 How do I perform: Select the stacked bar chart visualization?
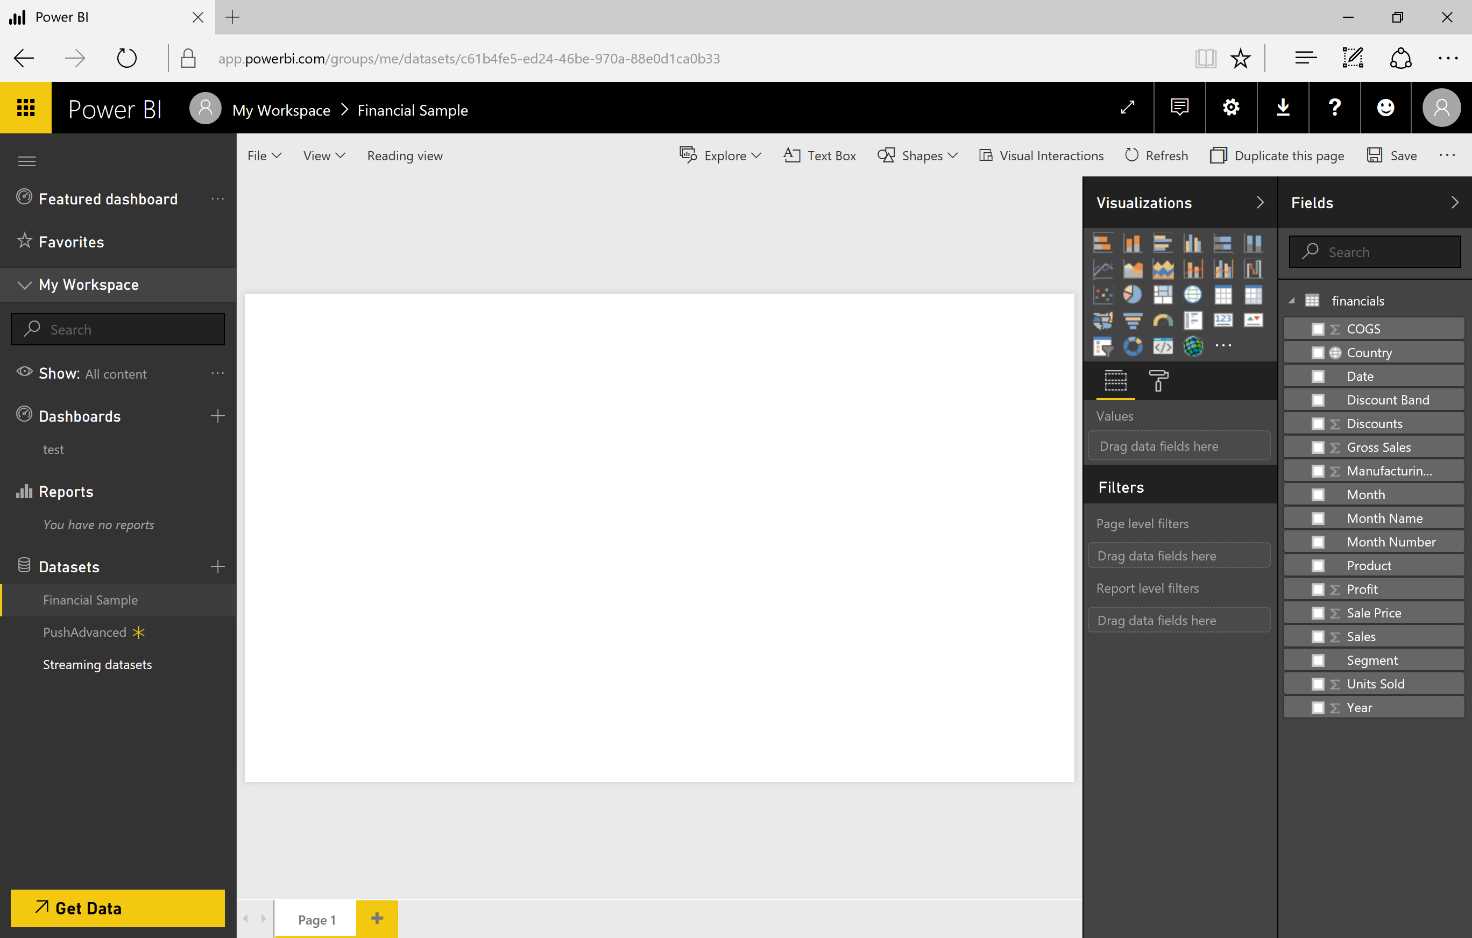[1102, 242]
